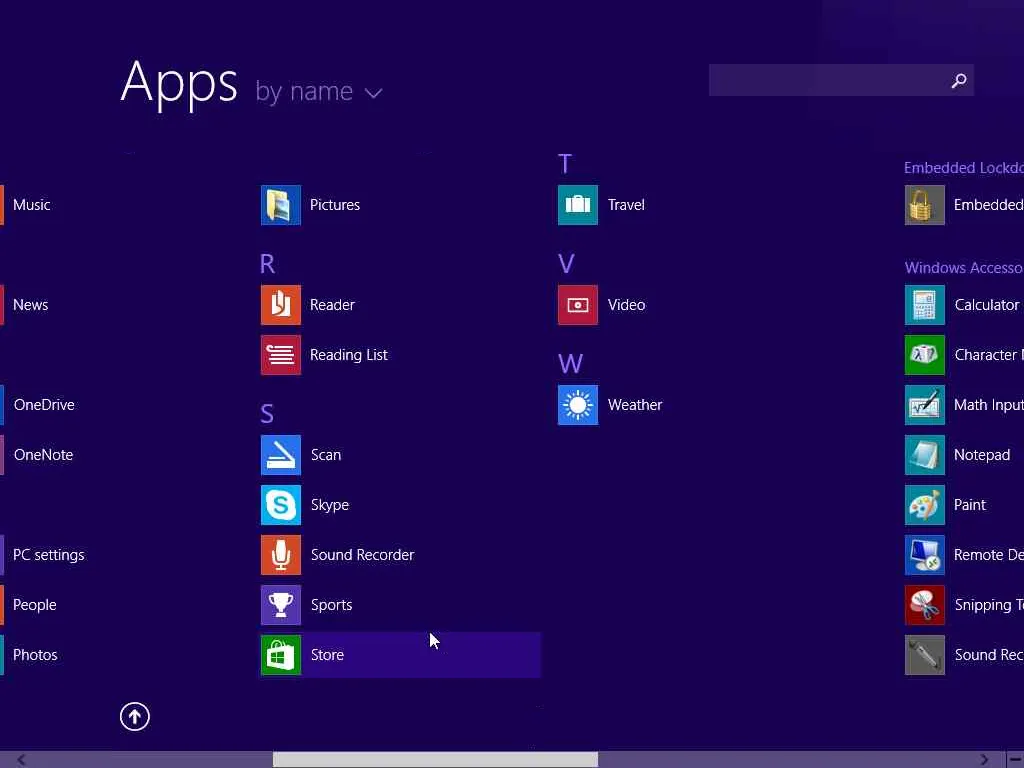The height and width of the screenshot is (768, 1024).
Task: Open the Music app label
Action: 31,205
